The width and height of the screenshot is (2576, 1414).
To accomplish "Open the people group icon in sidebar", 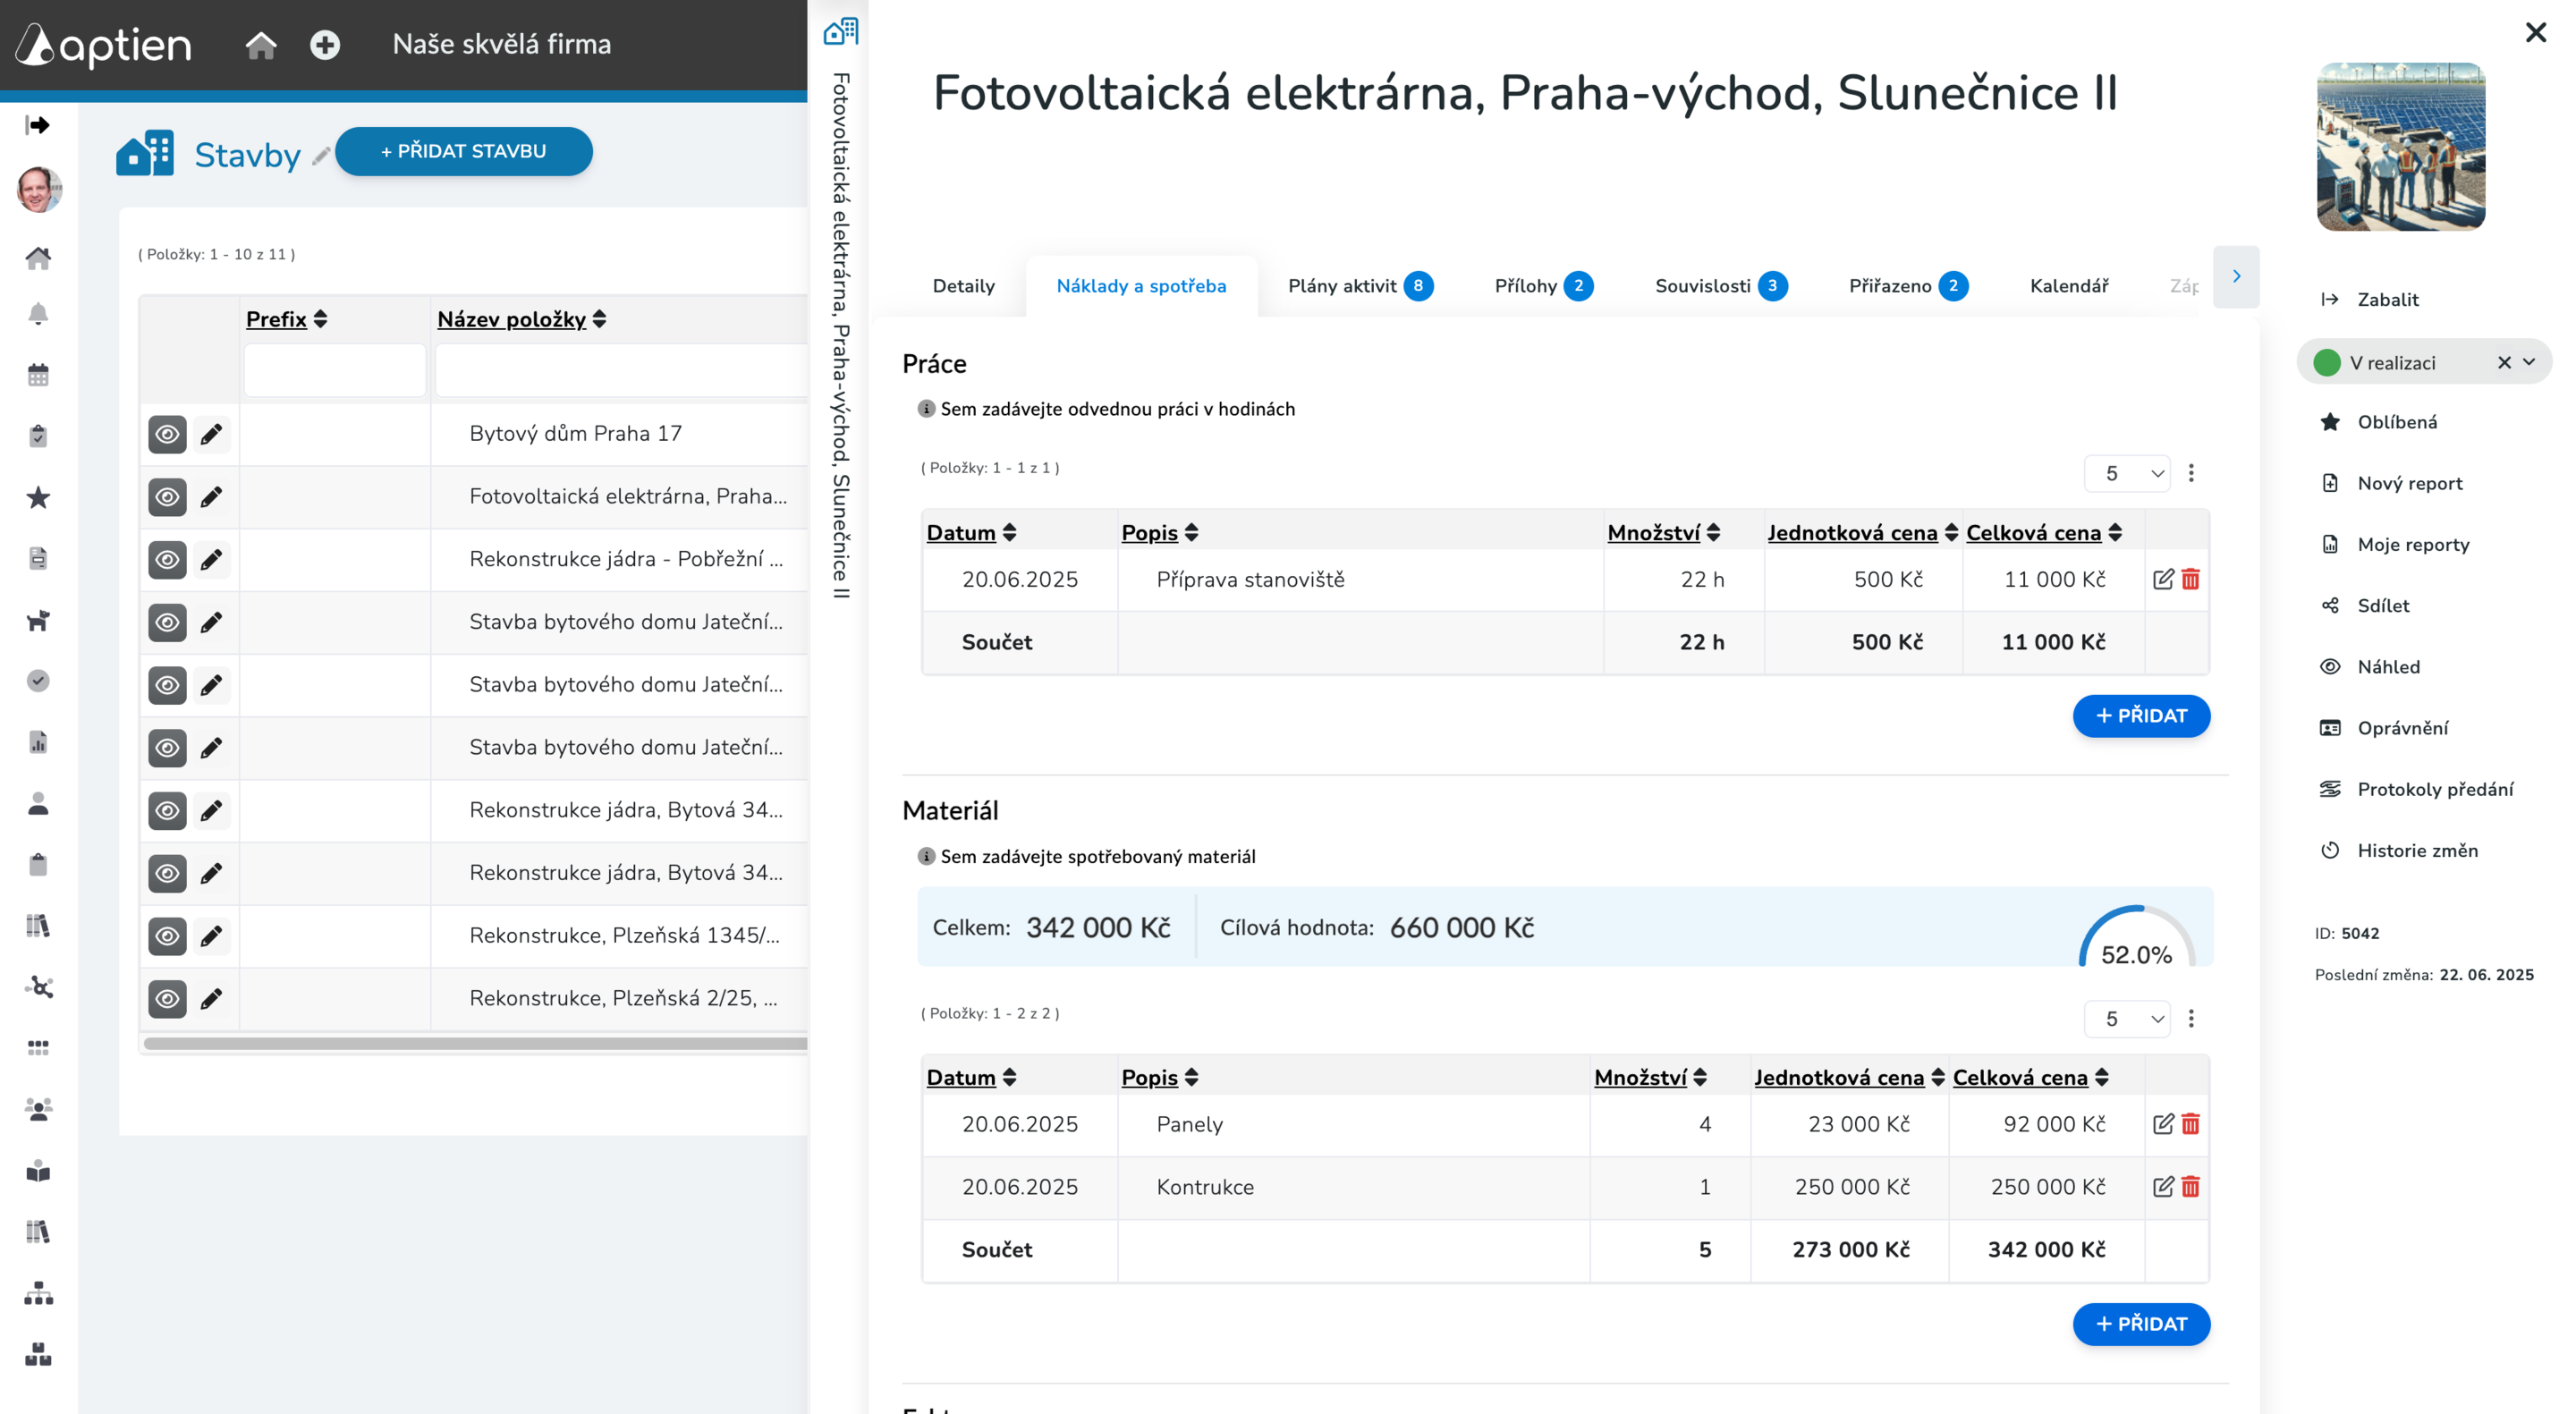I will coord(38,1109).
